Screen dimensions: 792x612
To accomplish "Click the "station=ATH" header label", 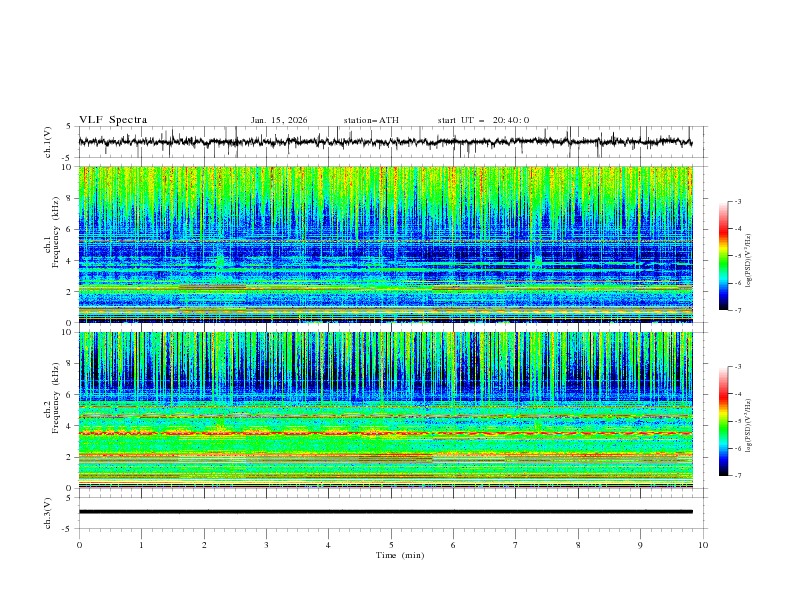I will coord(371,120).
